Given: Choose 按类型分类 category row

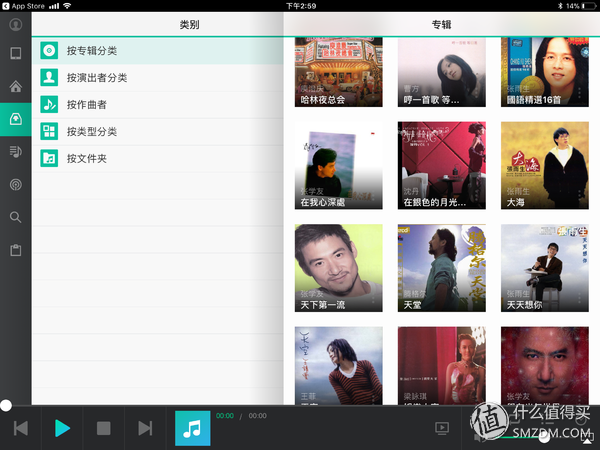Looking at the screenshot, I should [x=158, y=131].
